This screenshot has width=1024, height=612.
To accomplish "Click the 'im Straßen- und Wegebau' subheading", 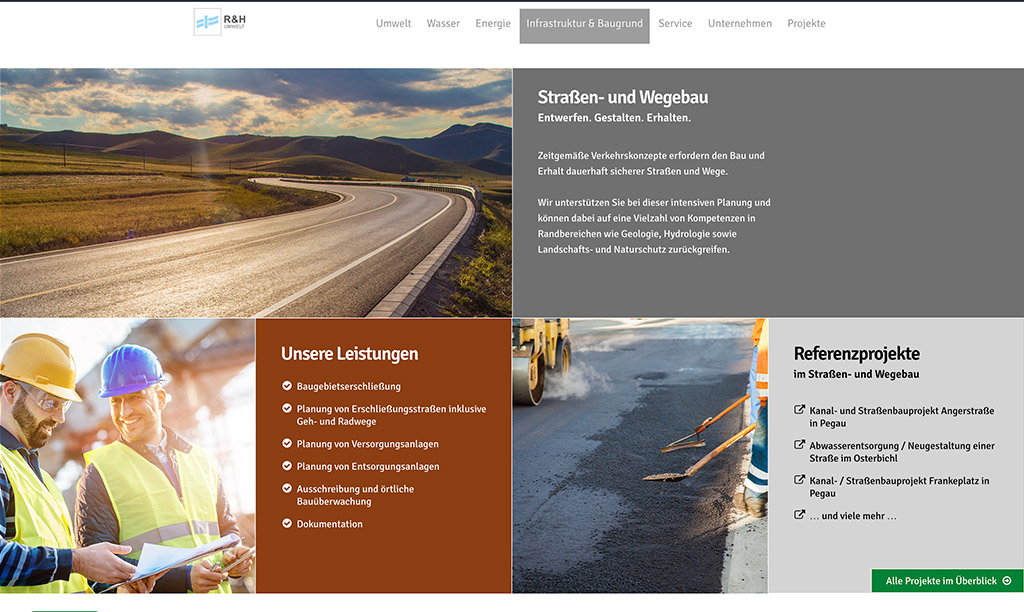I will pyautogui.click(x=856, y=374).
